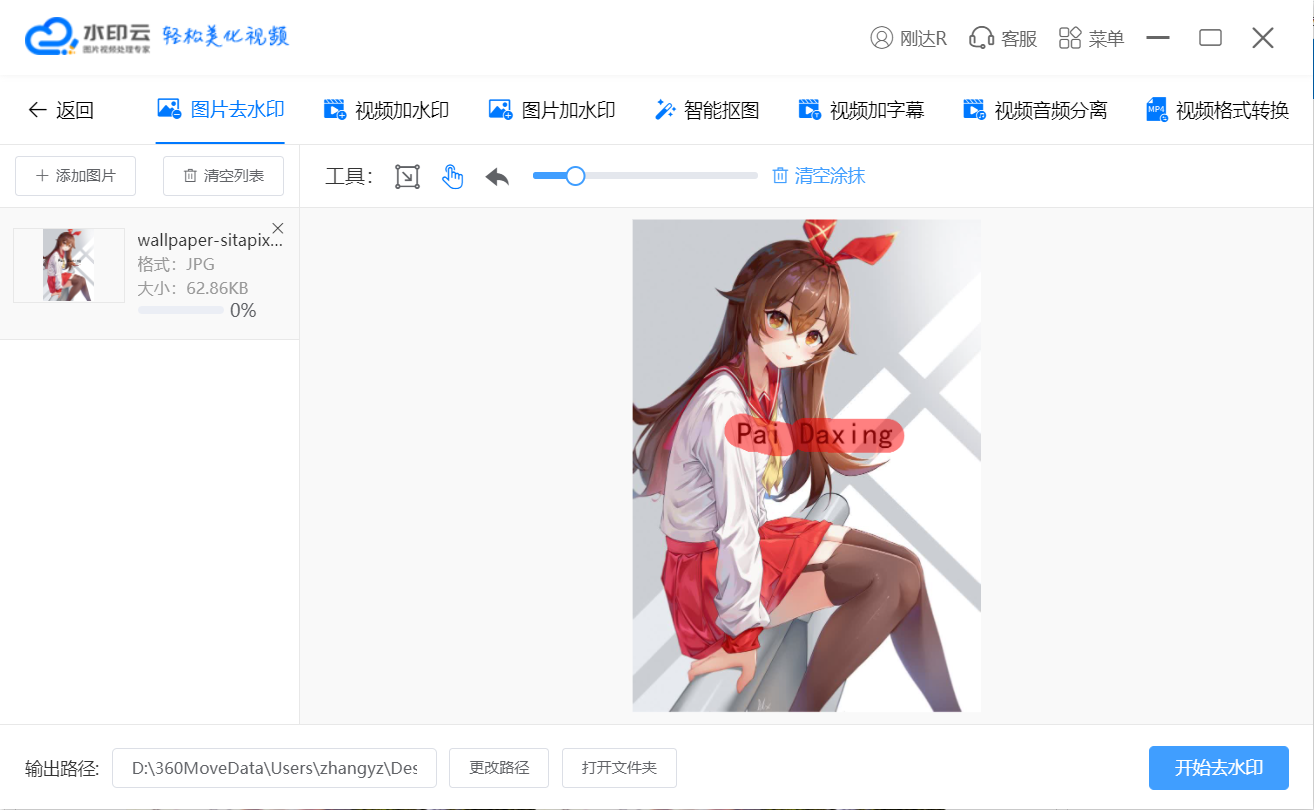Select the rectangle selection tool

pyautogui.click(x=407, y=177)
